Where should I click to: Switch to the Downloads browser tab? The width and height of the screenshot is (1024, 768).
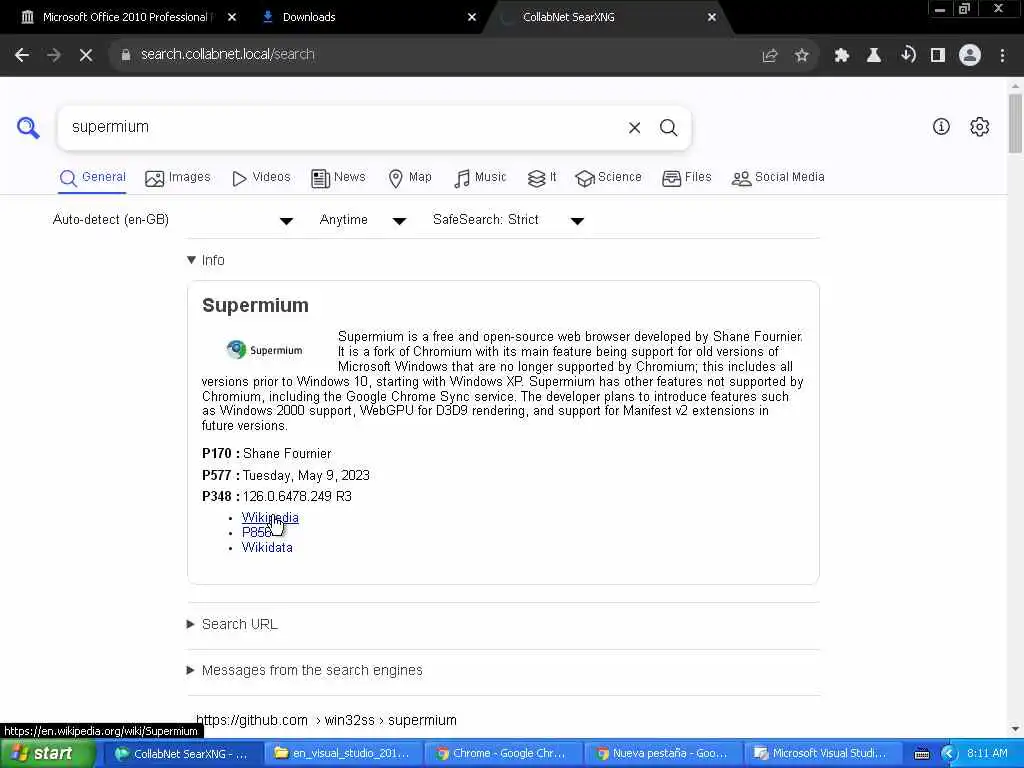(x=309, y=17)
